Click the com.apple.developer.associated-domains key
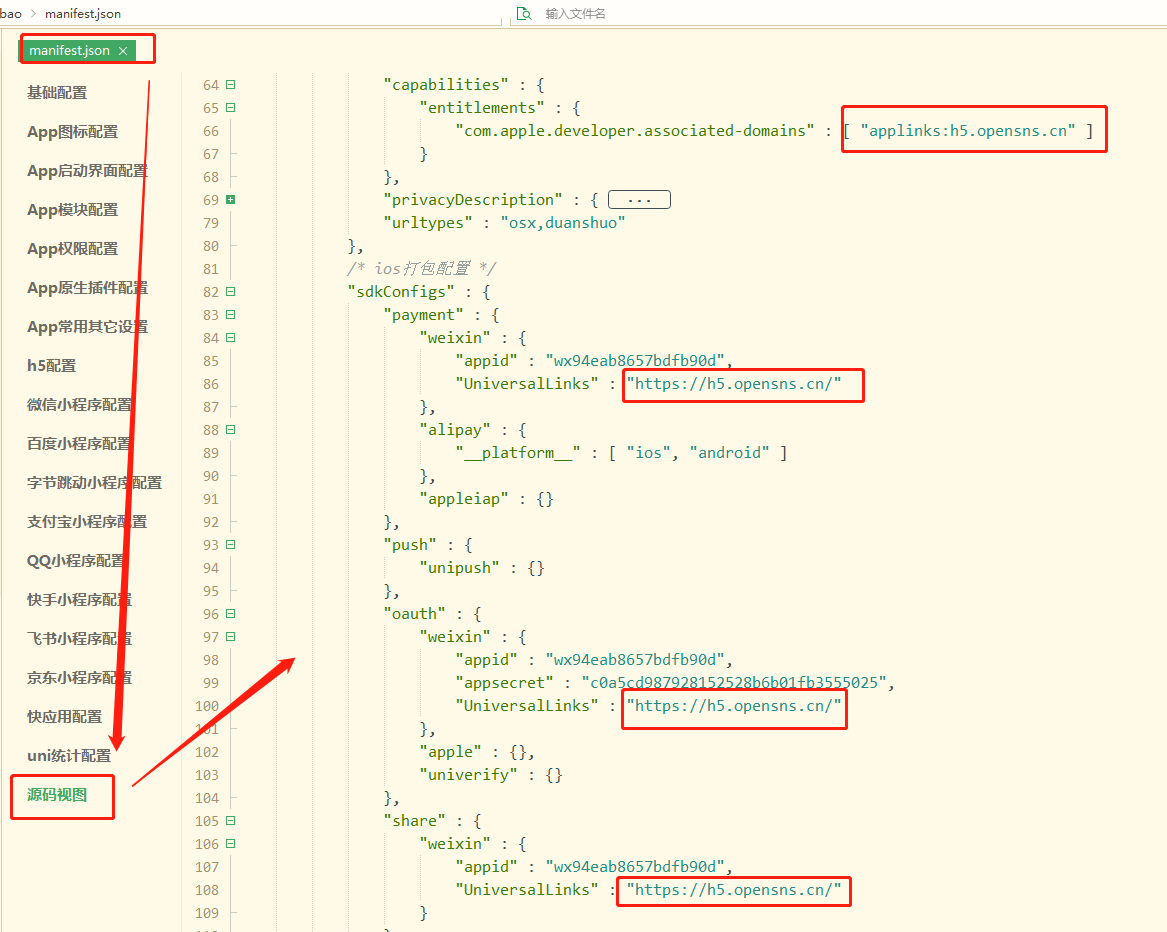1167x932 pixels. pyautogui.click(x=635, y=131)
